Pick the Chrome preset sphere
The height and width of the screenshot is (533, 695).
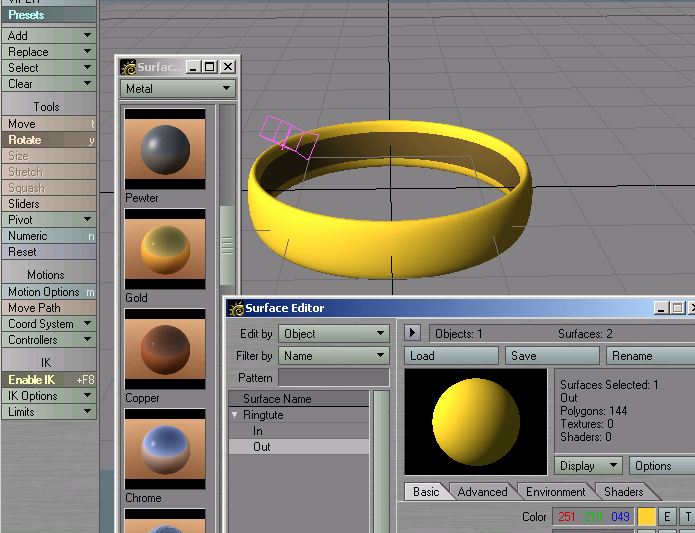165,449
